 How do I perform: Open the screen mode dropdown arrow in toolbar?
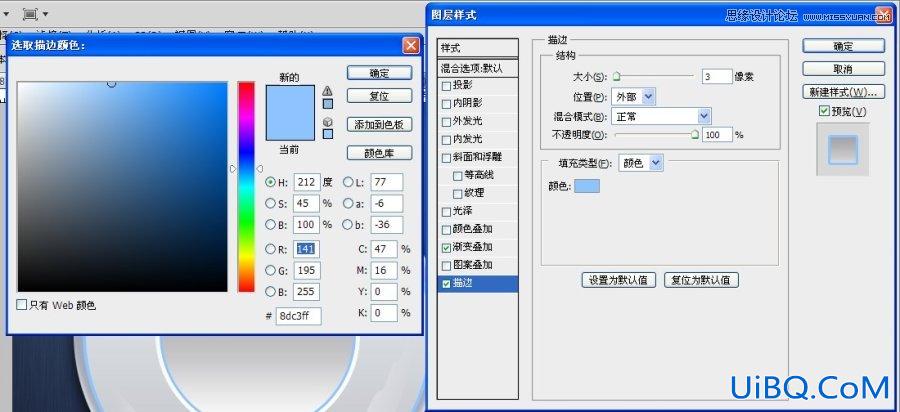click(46, 14)
